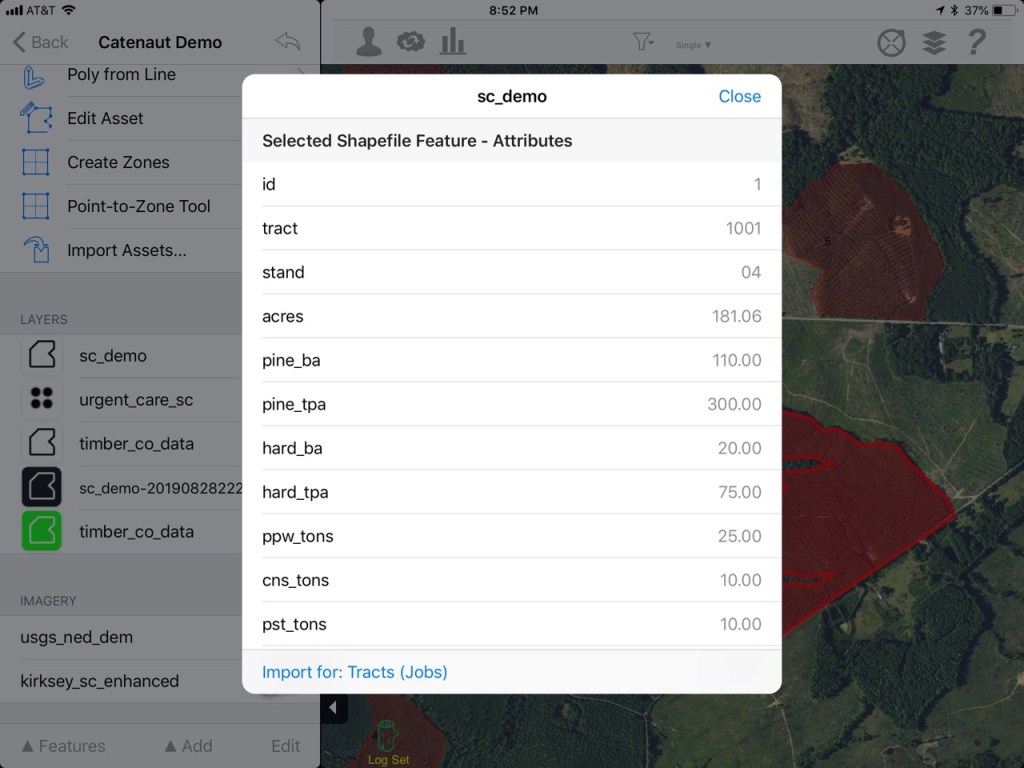Open the filter funnel dropdown
This screenshot has width=1024, height=768.
pyautogui.click(x=642, y=42)
